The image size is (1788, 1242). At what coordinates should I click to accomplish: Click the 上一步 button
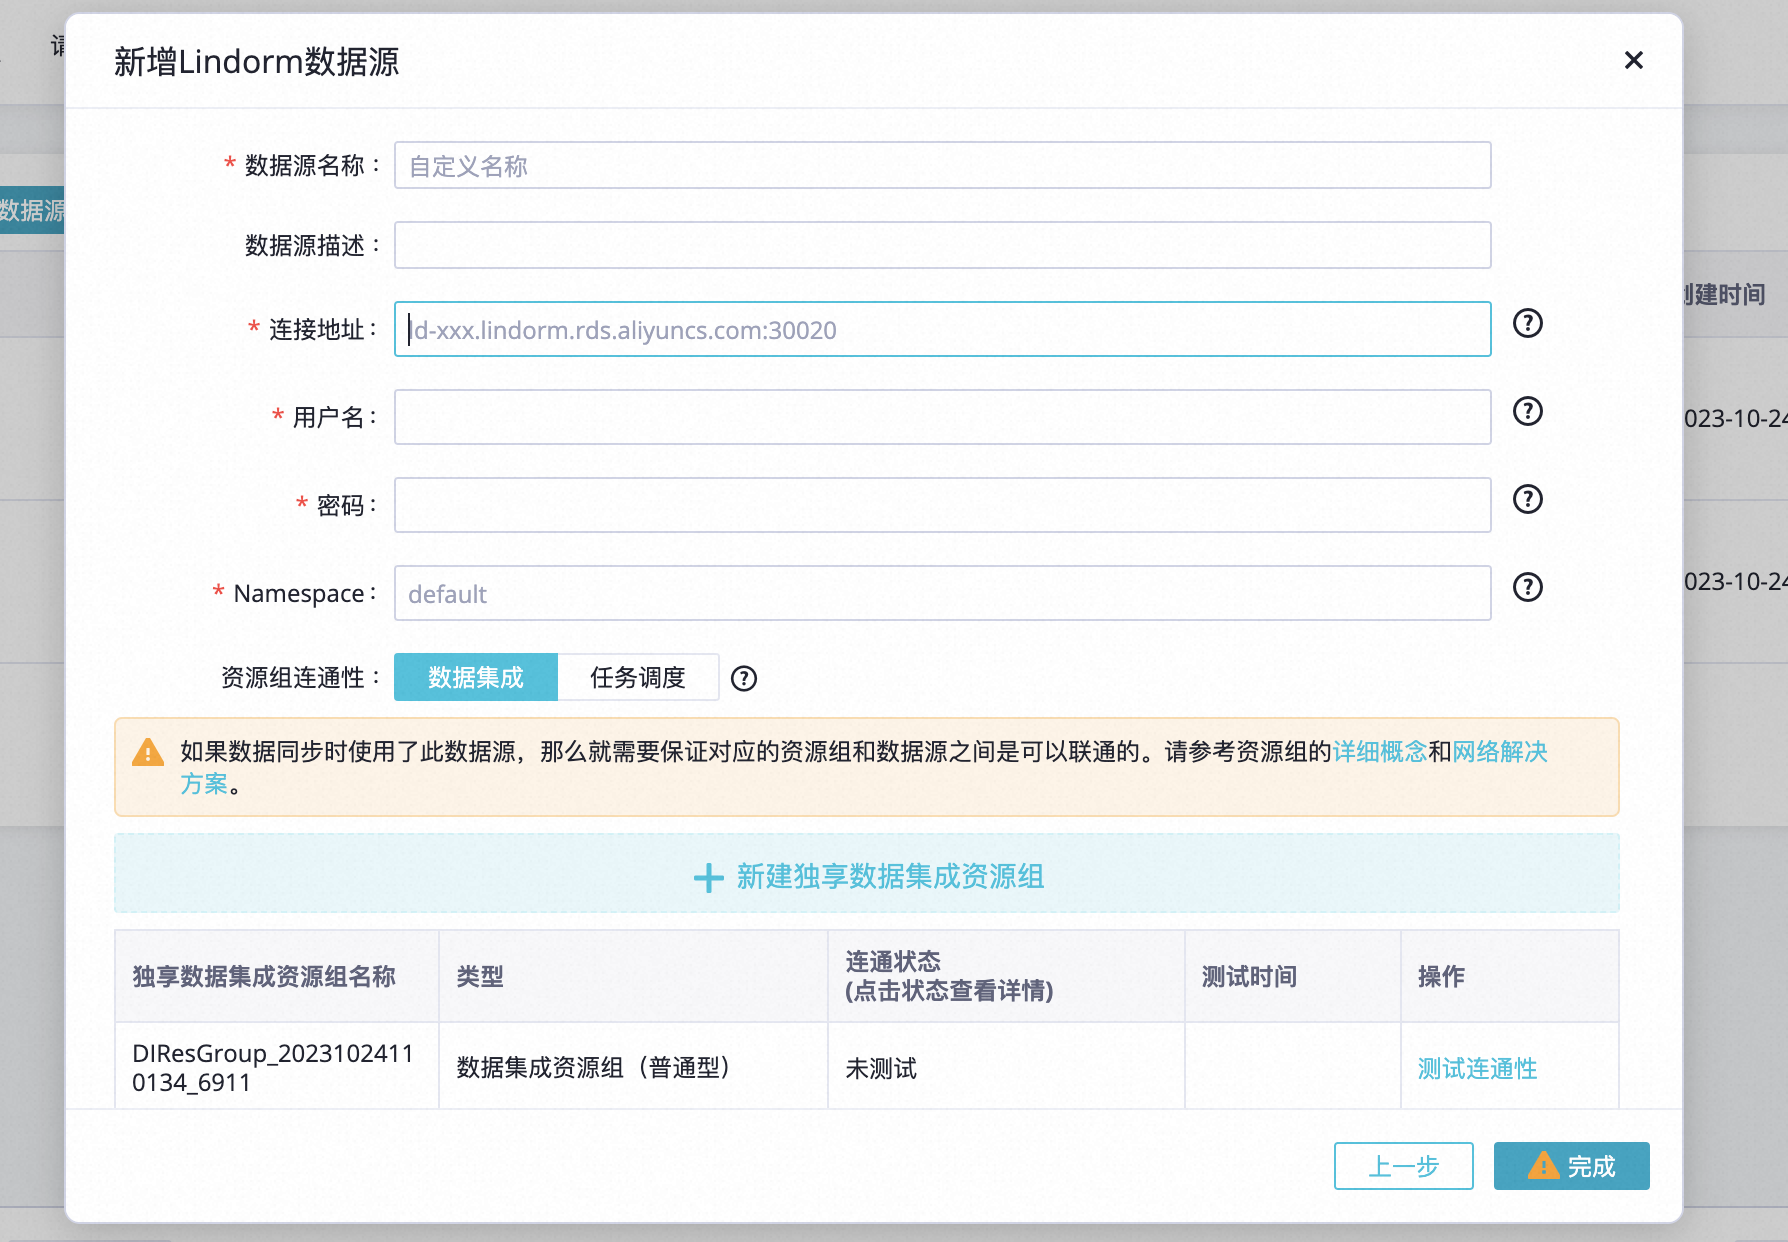(1403, 1166)
